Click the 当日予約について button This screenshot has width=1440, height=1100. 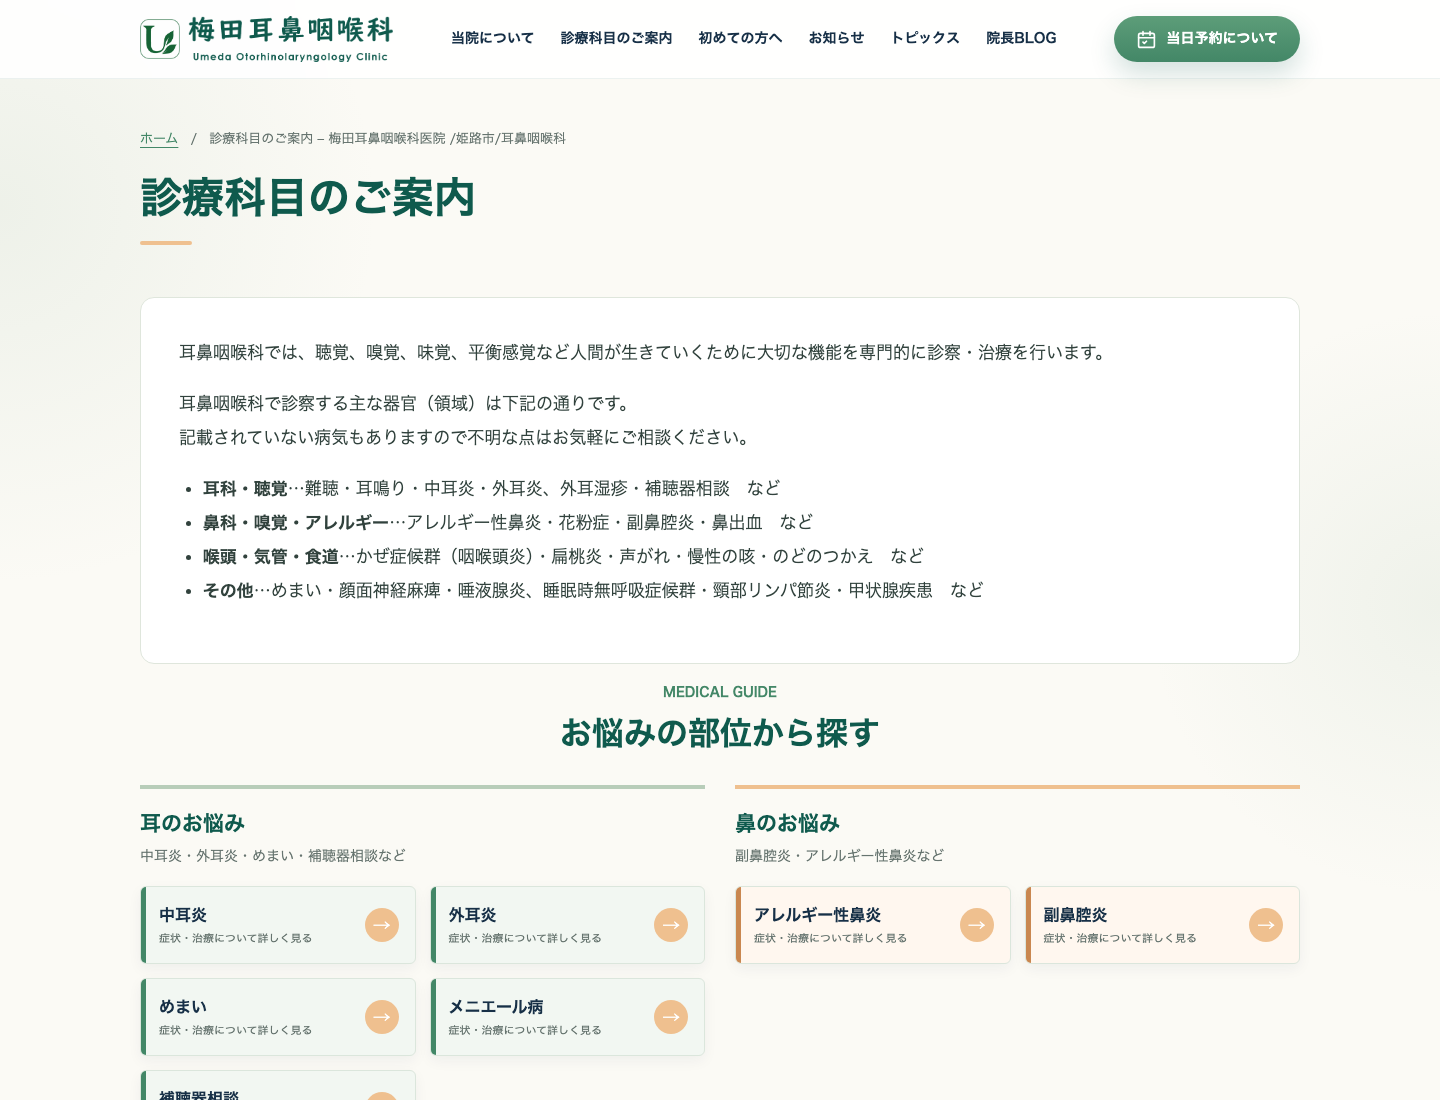click(x=1207, y=39)
